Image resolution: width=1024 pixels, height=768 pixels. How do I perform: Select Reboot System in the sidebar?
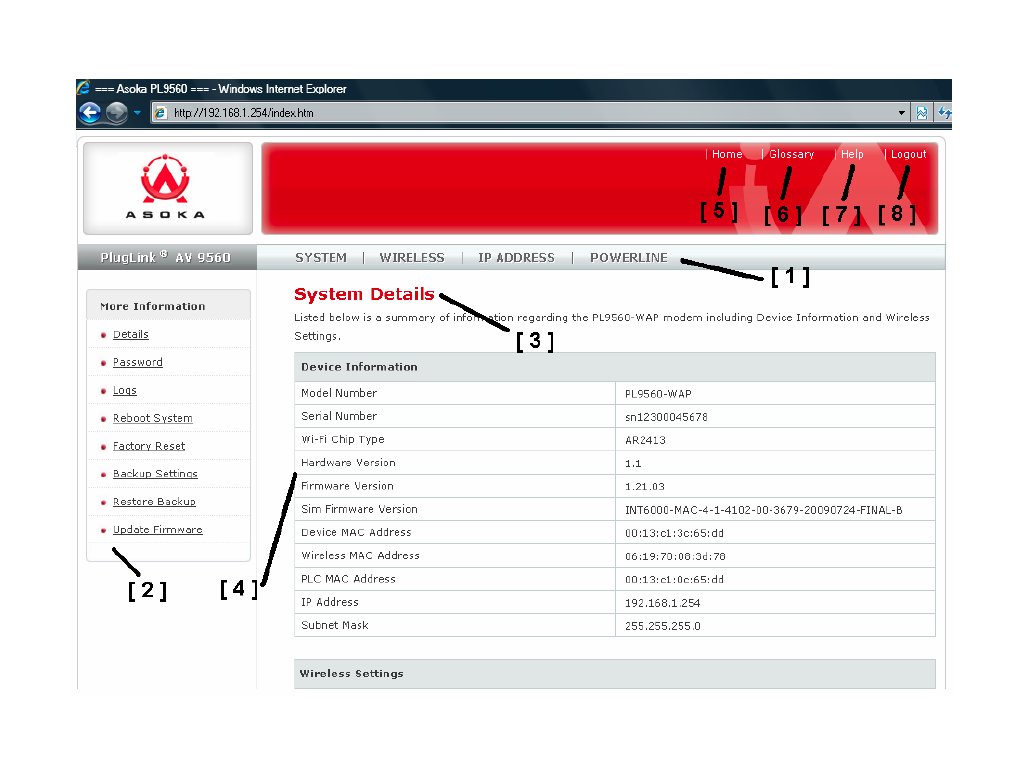(152, 419)
